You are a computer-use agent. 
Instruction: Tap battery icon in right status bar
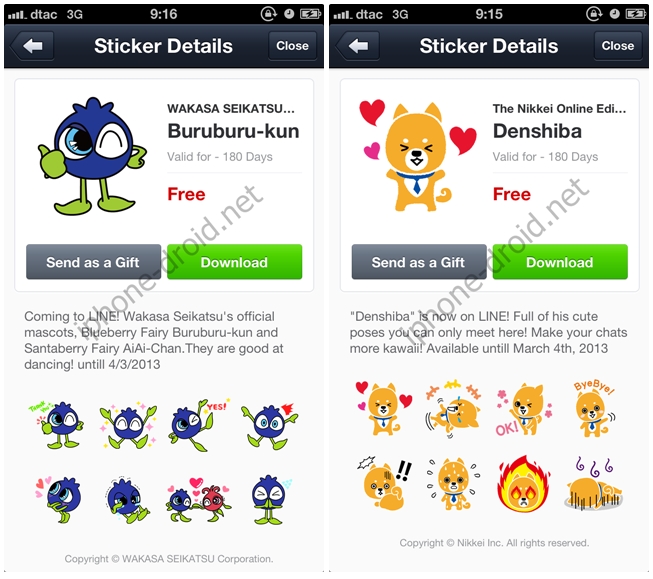coord(636,14)
